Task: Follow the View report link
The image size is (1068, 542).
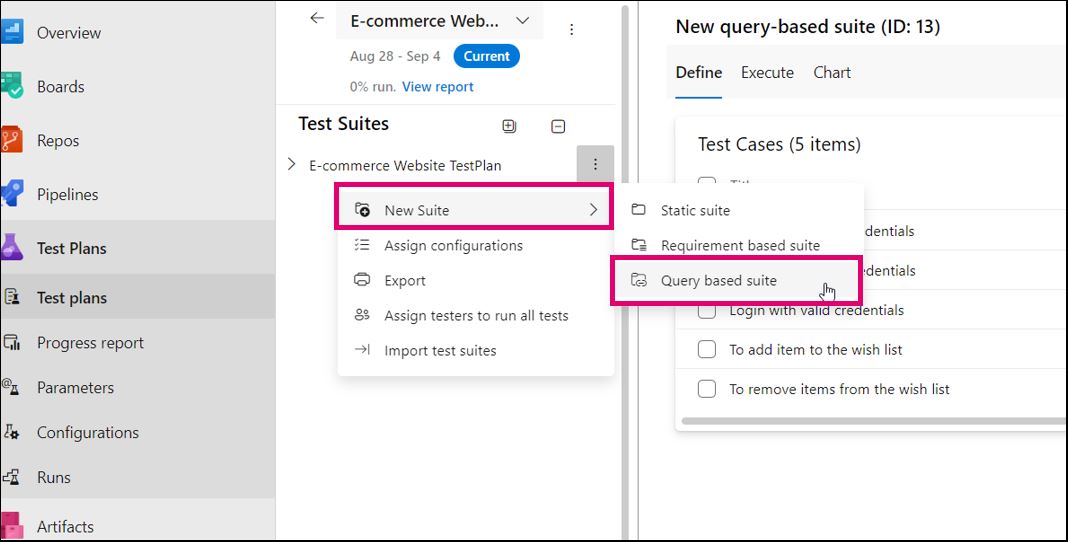Action: point(437,87)
